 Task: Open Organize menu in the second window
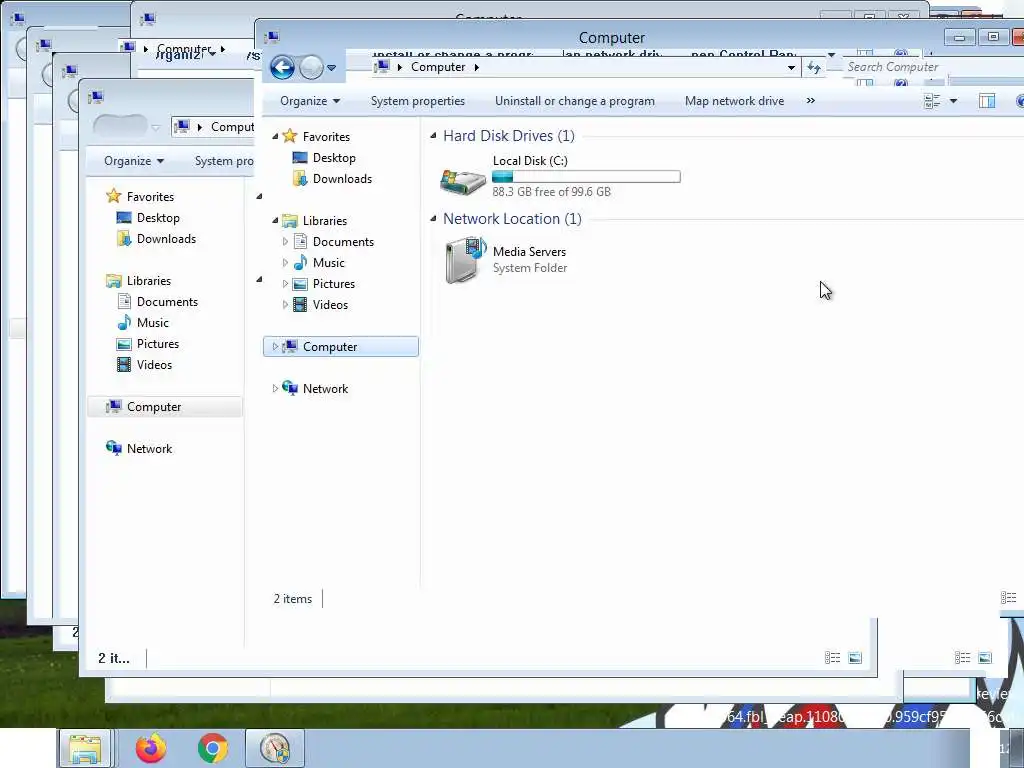(134, 161)
